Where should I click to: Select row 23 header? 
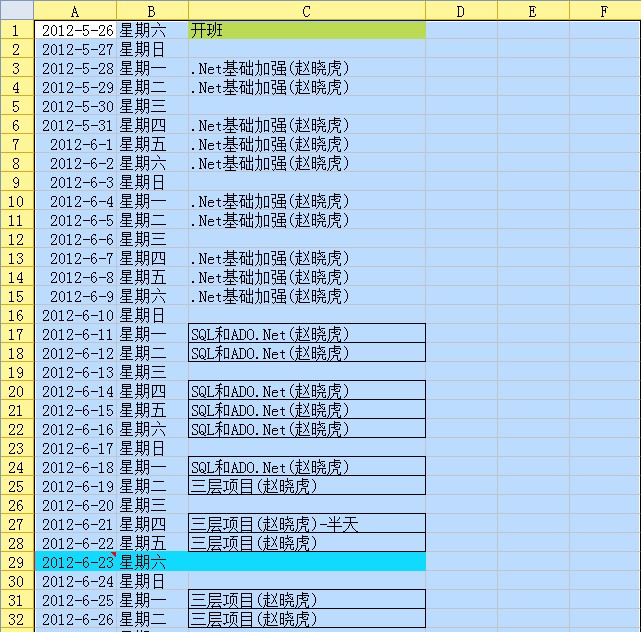pos(17,448)
